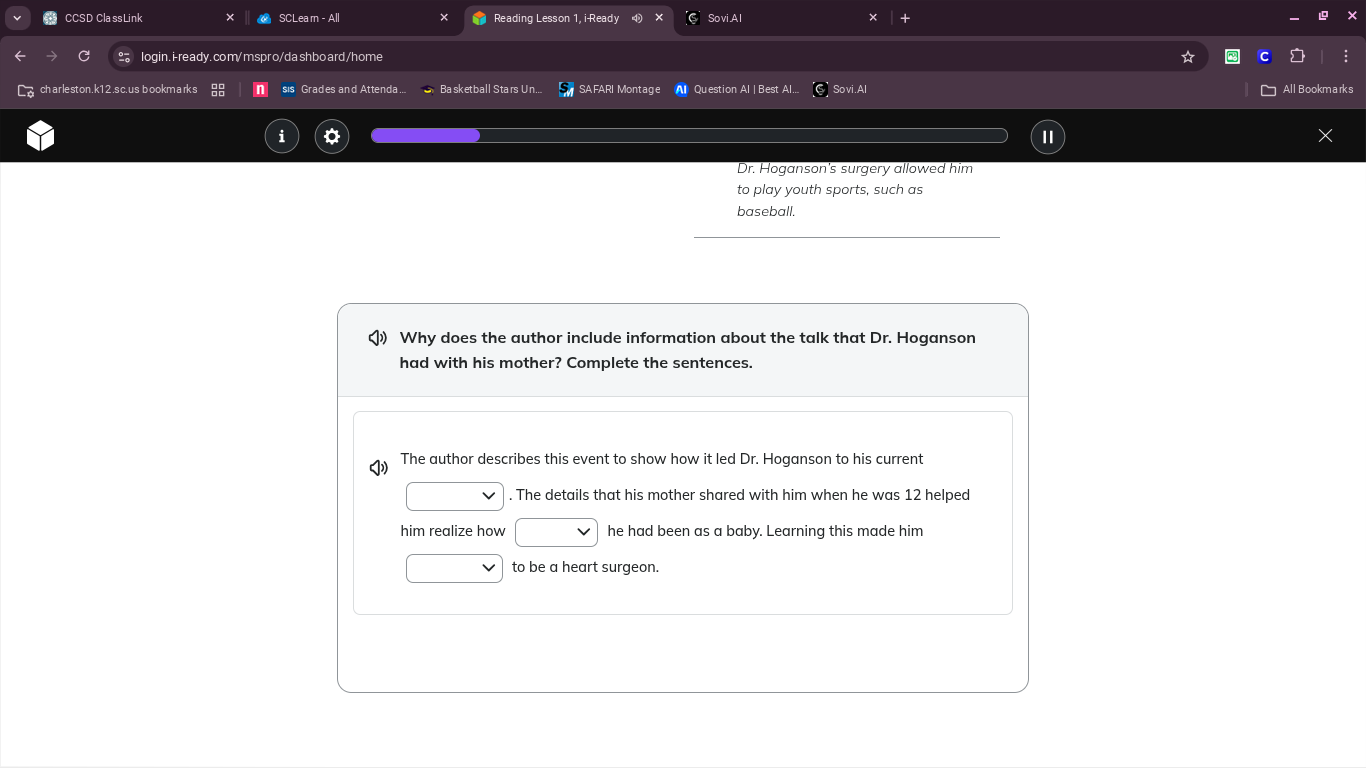Open Grades and Attendance bookmark

pyautogui.click(x=344, y=89)
